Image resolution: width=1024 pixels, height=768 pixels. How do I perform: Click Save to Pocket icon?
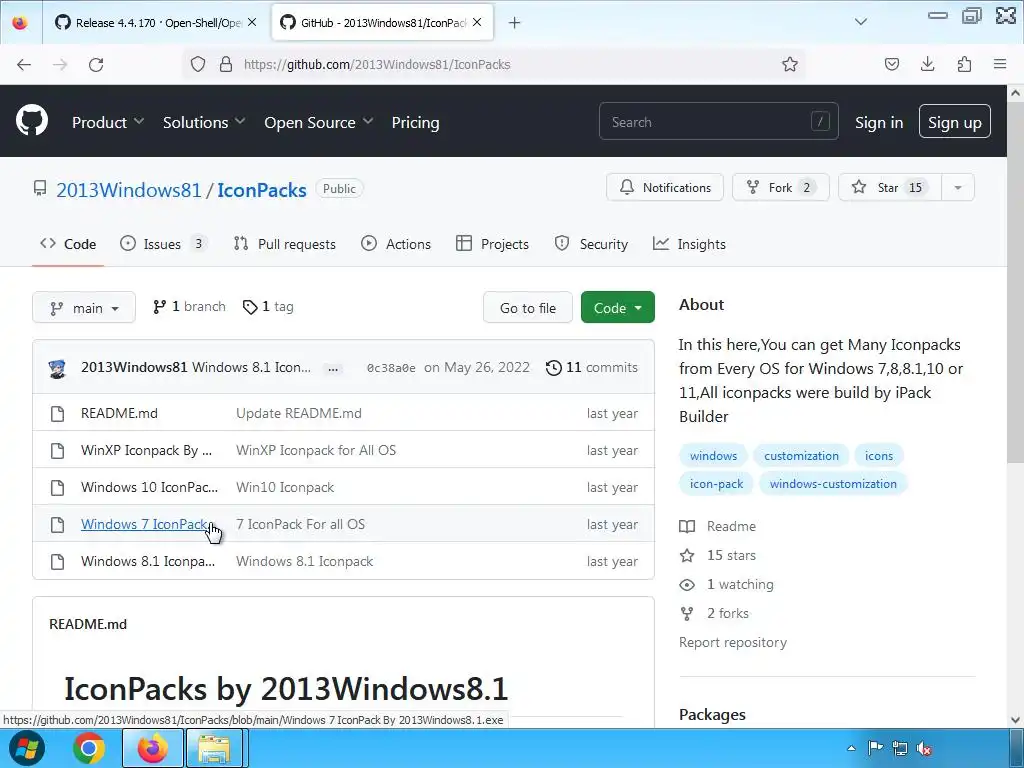tap(891, 64)
